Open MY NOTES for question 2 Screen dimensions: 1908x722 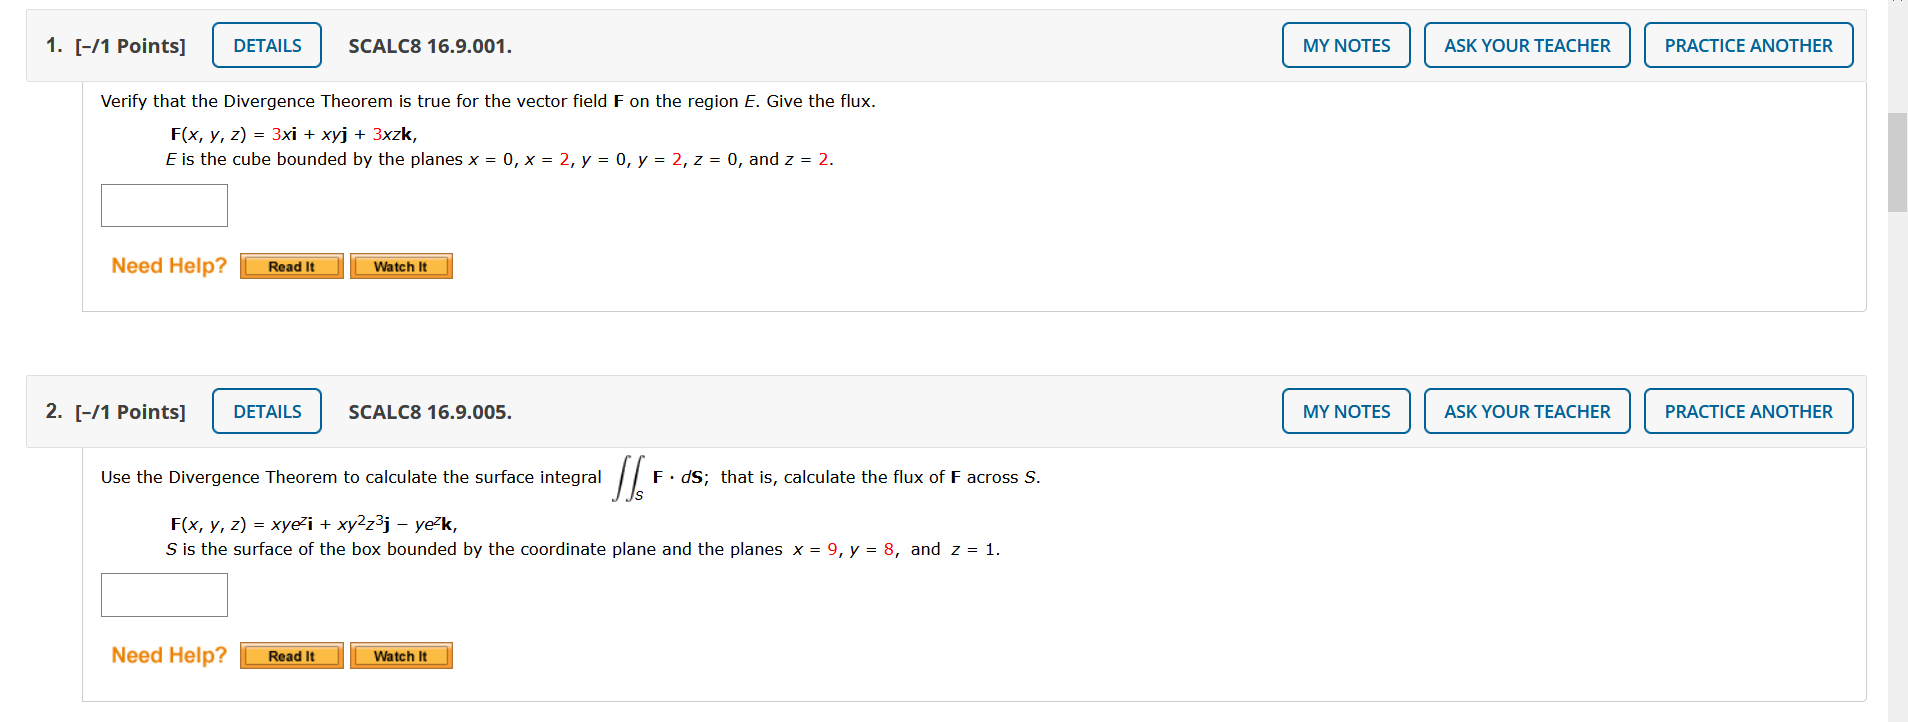(1345, 411)
